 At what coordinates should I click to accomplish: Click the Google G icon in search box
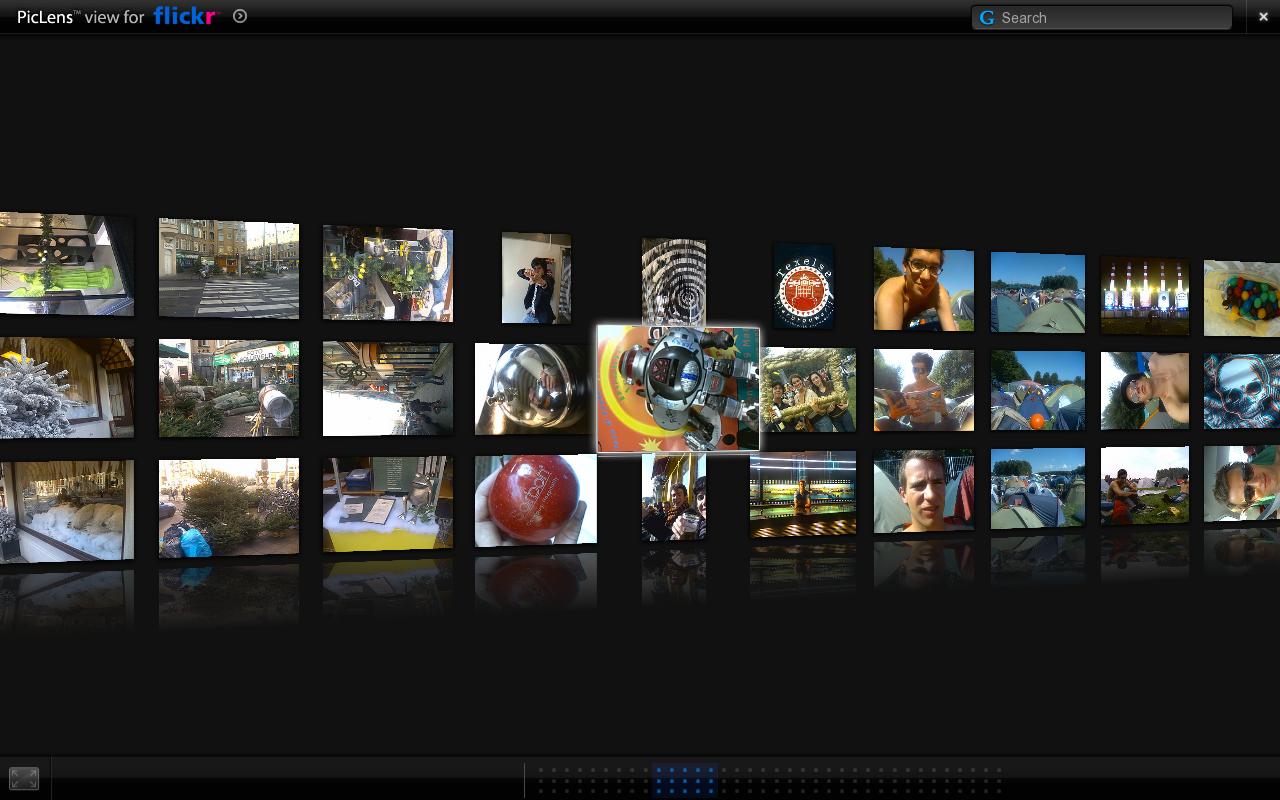[987, 18]
